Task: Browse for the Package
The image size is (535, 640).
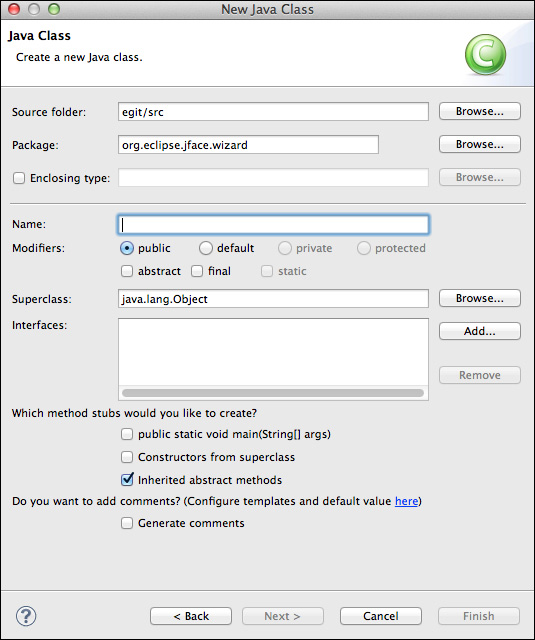Action: click(480, 144)
